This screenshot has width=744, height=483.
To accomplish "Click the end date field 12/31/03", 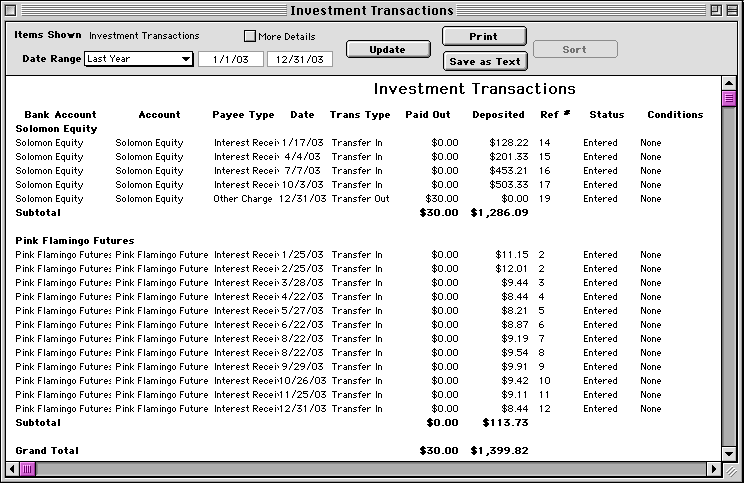I will 299,59.
